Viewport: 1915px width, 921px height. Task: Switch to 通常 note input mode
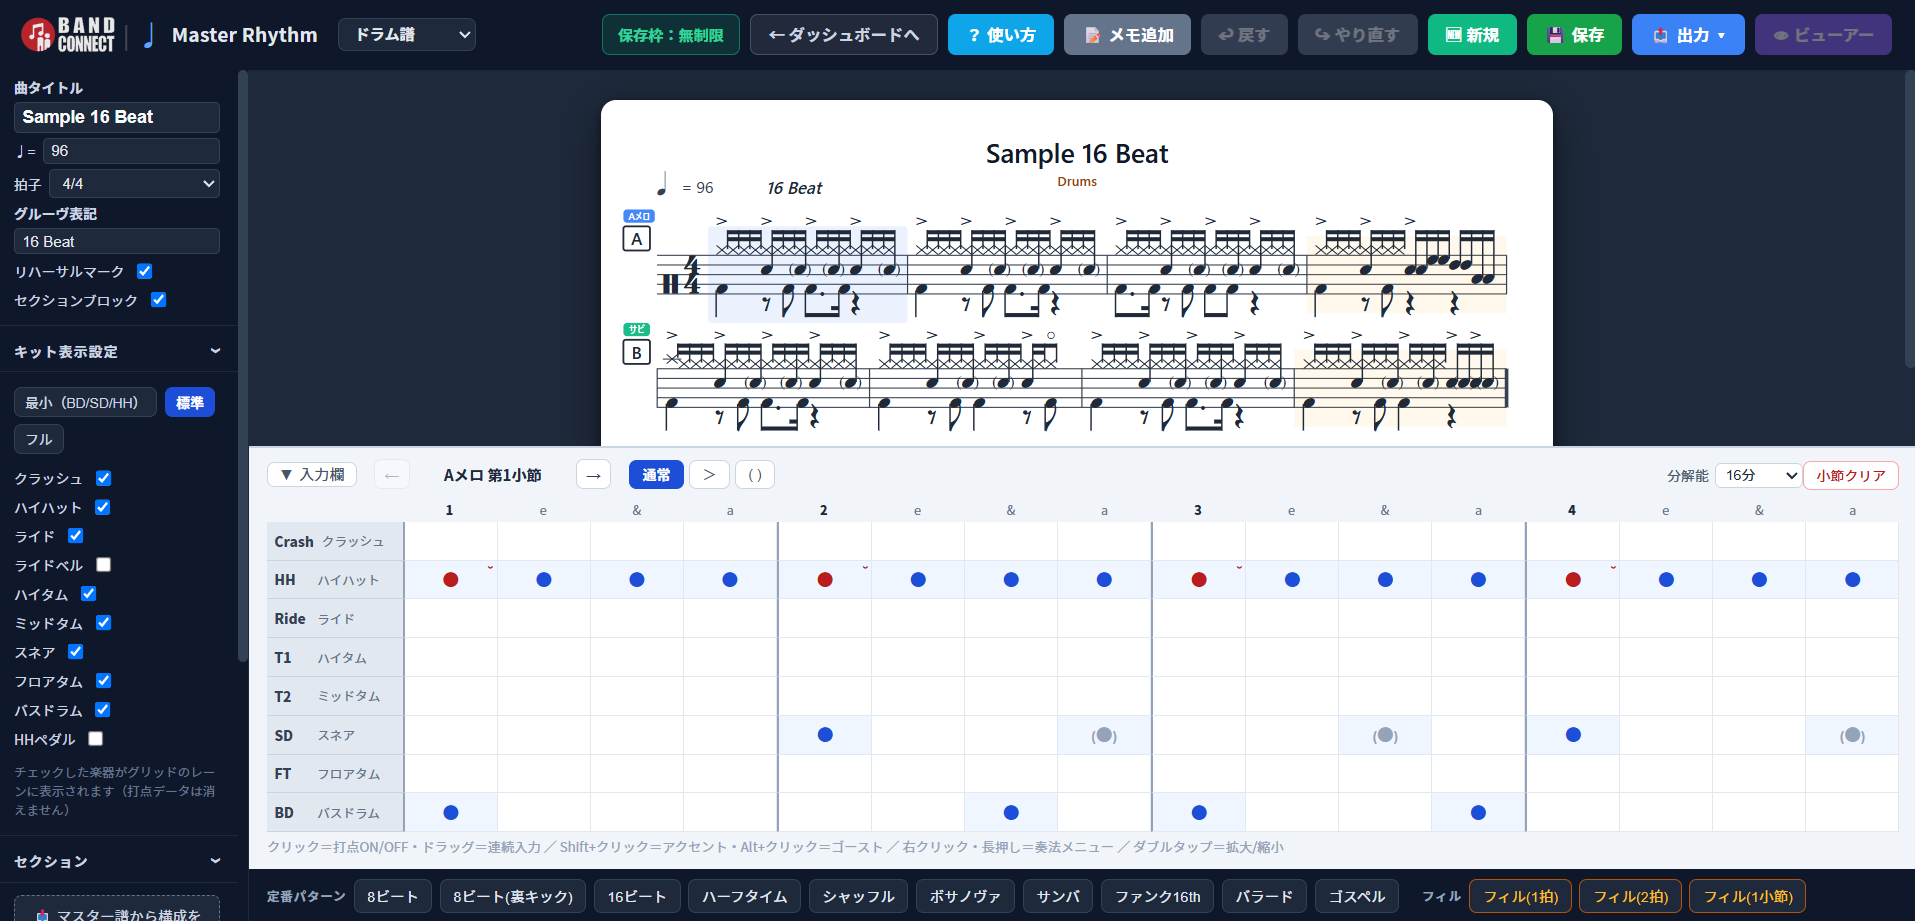(656, 475)
